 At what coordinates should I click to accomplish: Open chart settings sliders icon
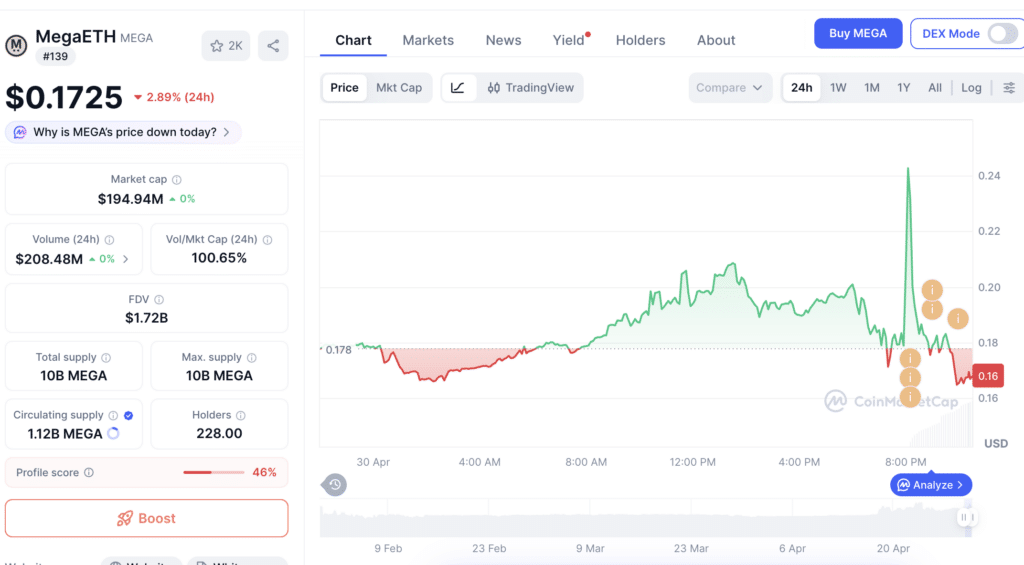(x=1009, y=88)
